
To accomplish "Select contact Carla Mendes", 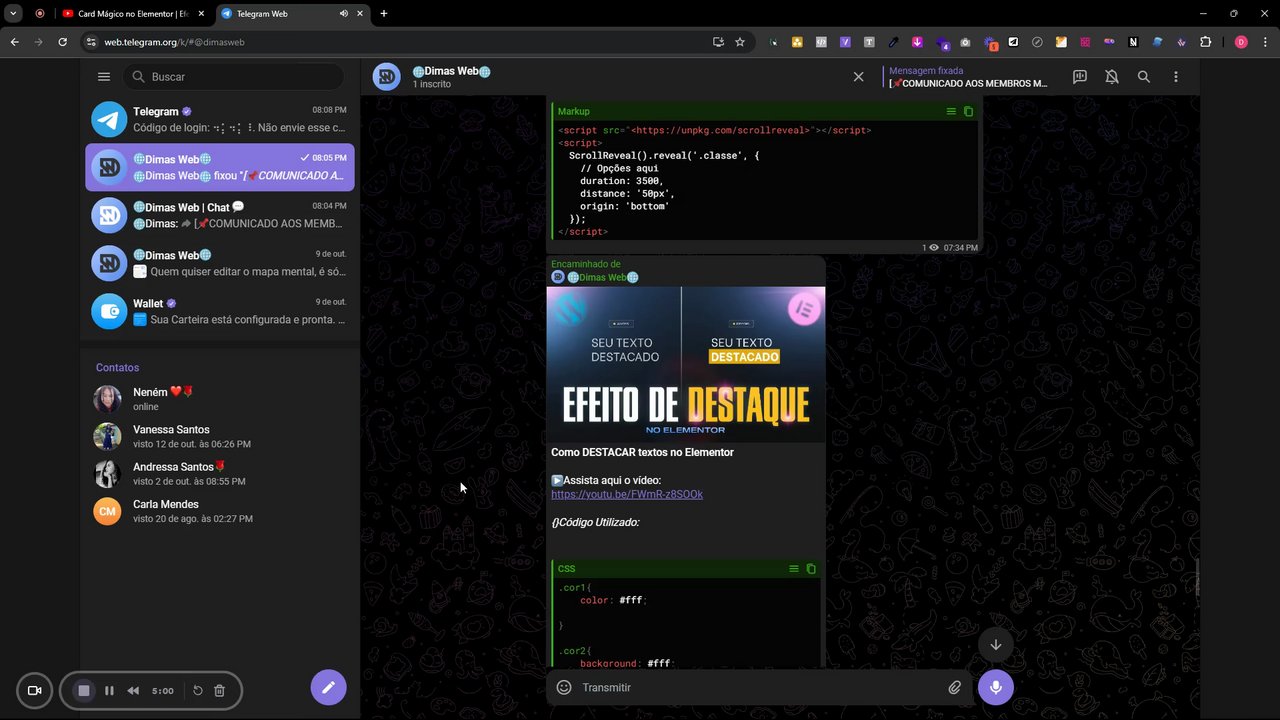I will (220, 511).
